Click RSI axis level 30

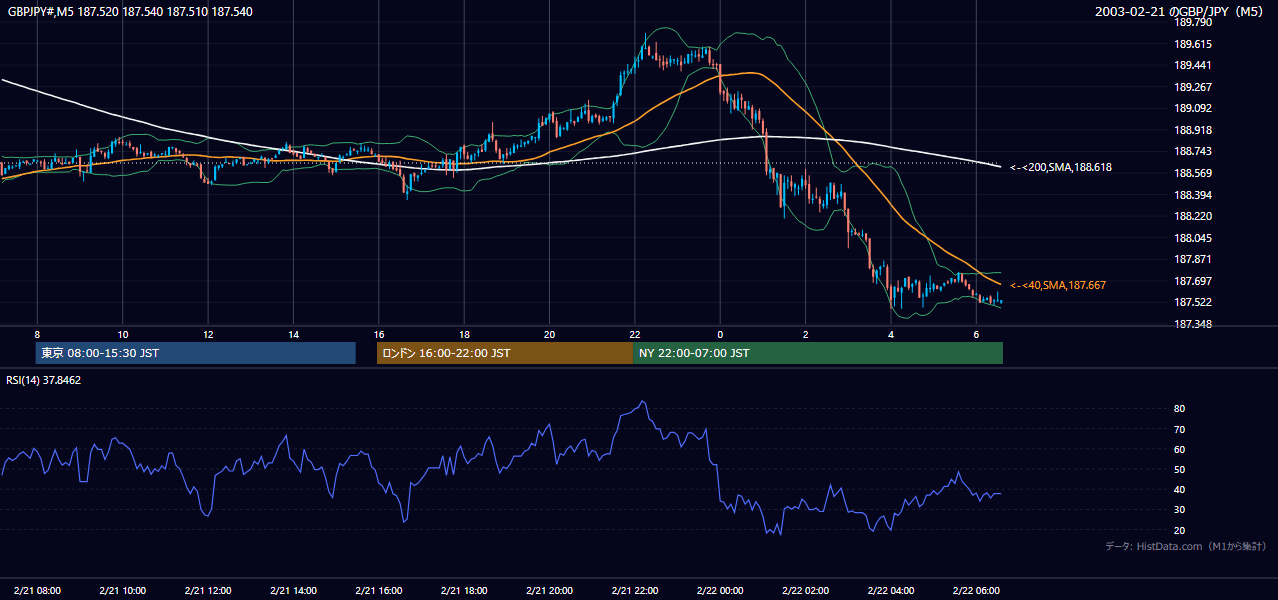(1180, 510)
